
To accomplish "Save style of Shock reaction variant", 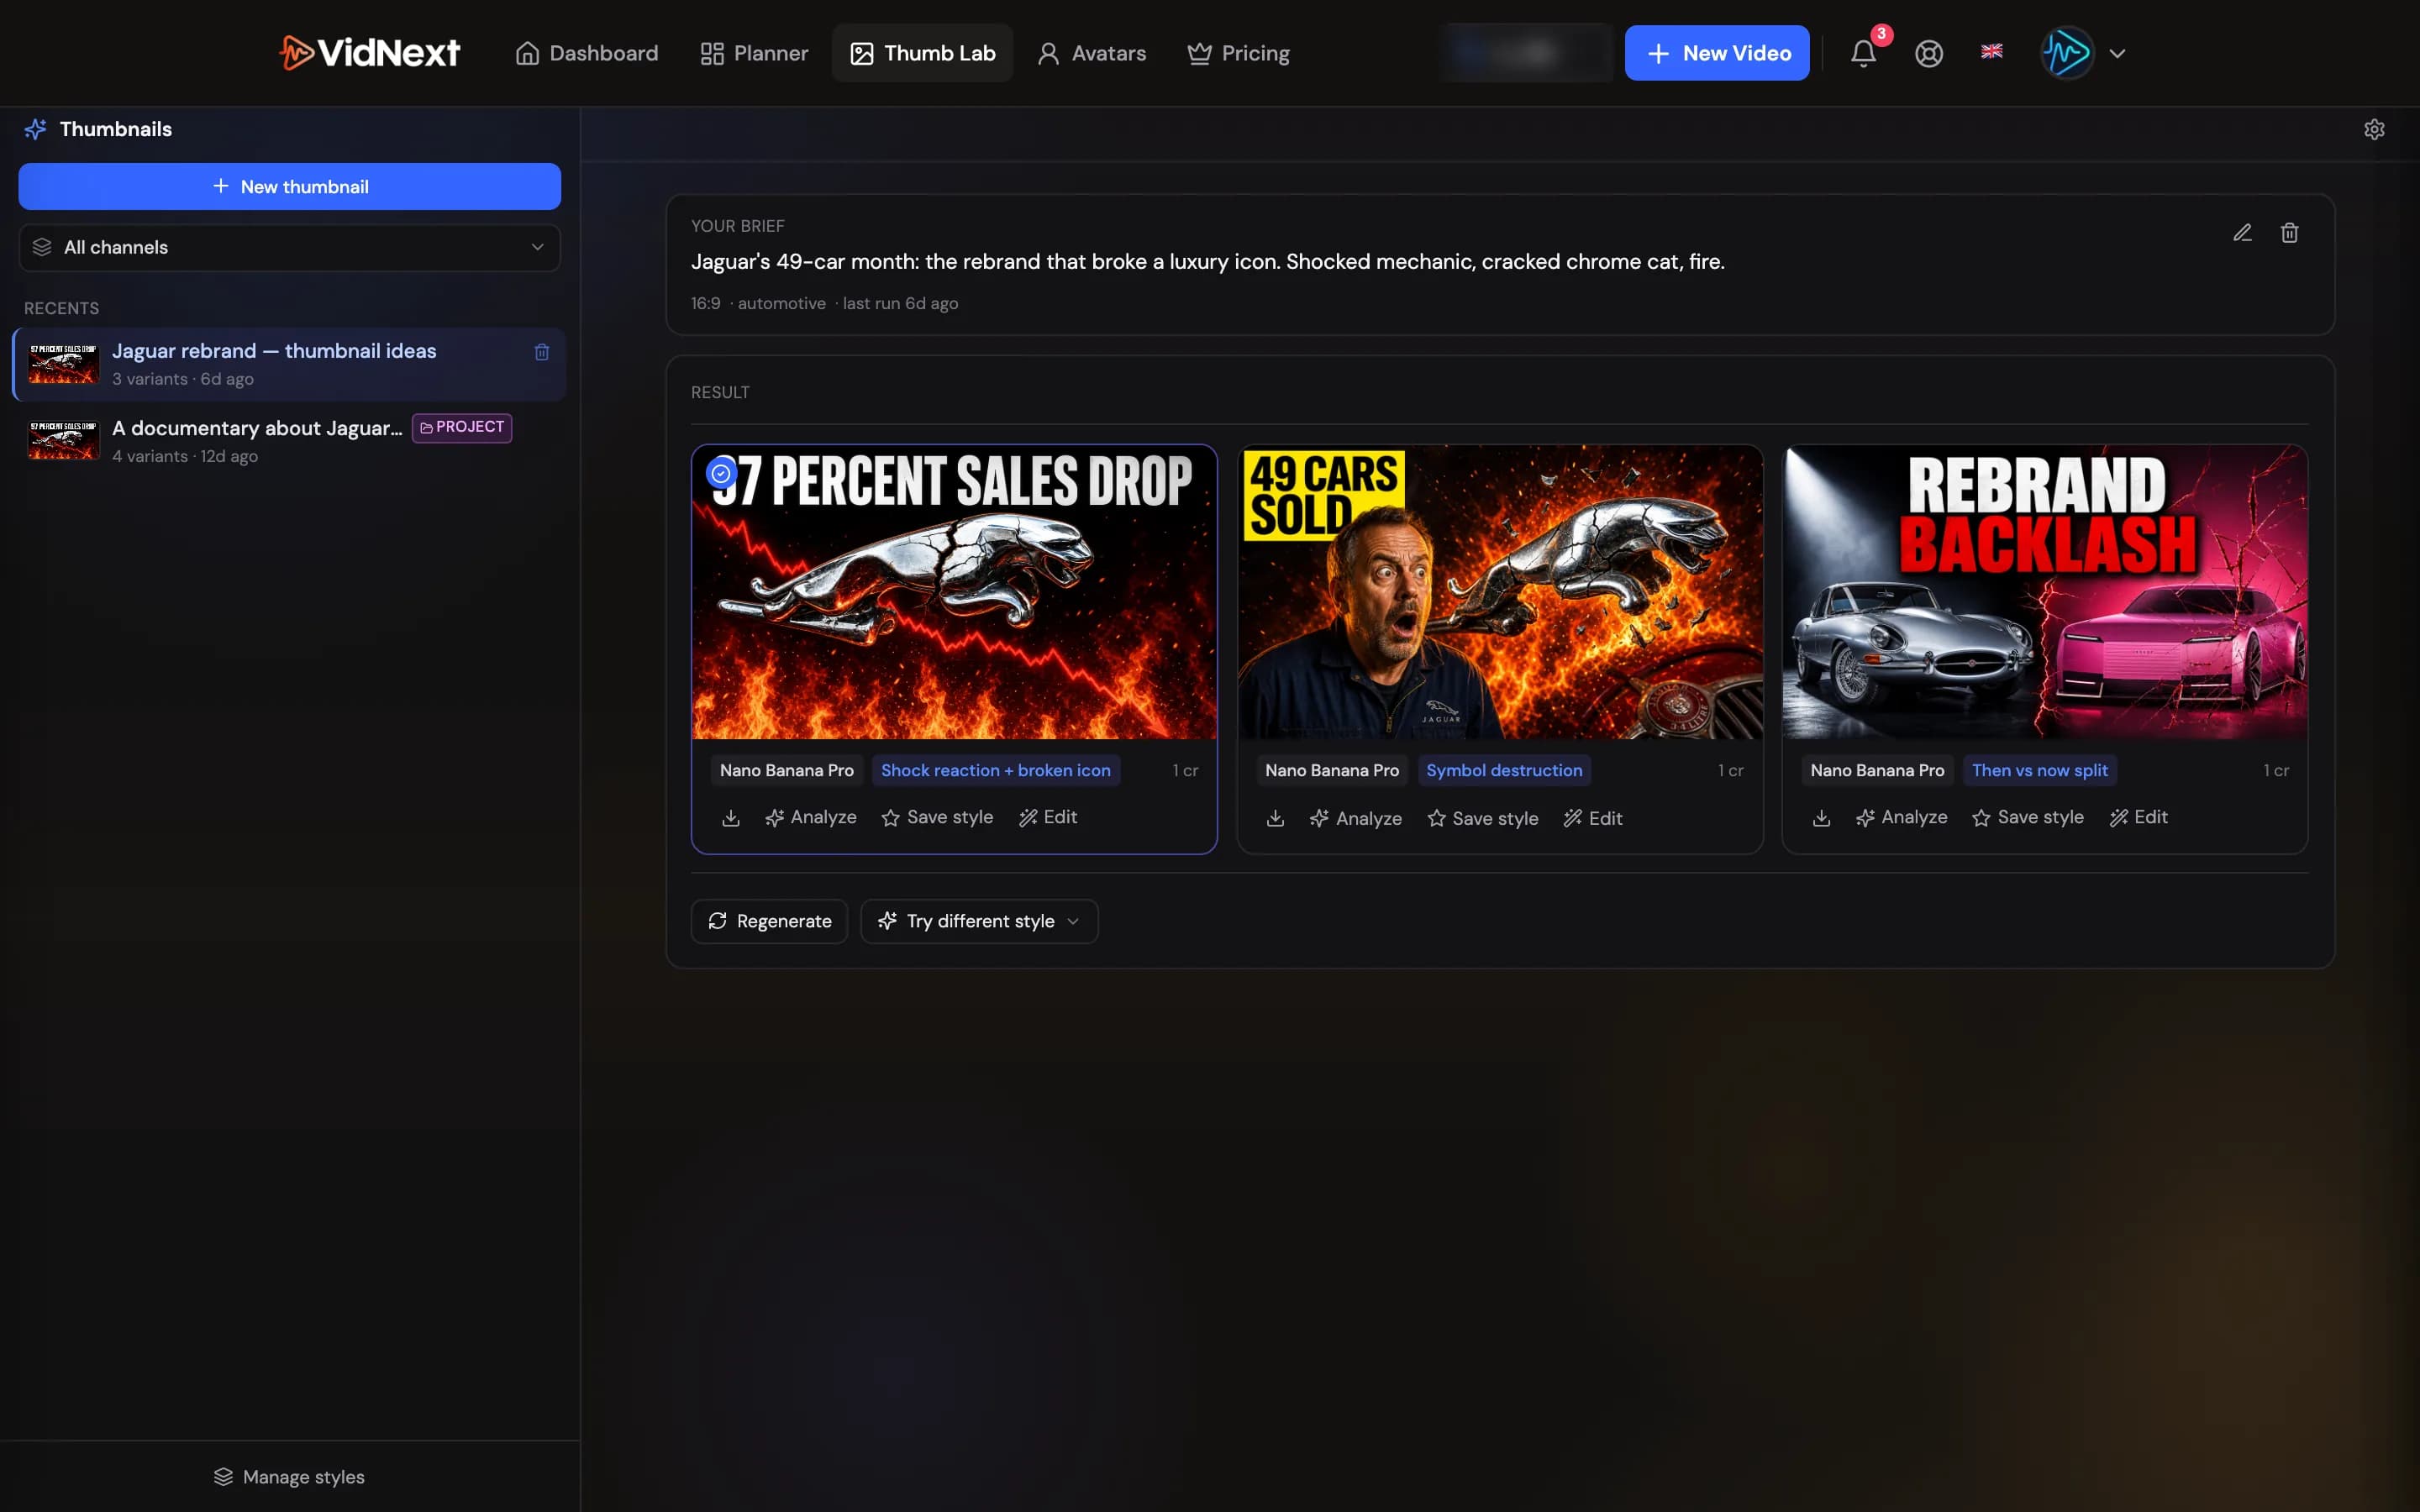I will [x=937, y=817].
